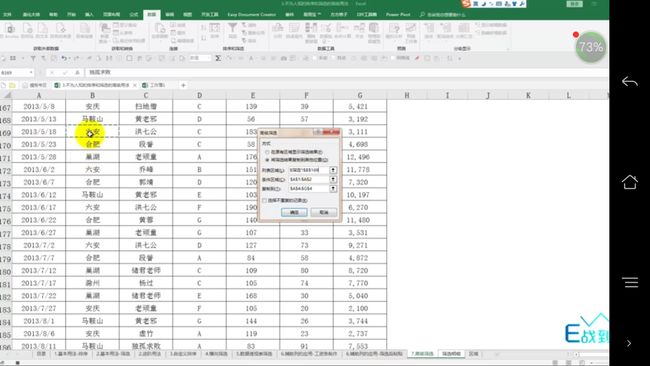Open the Existing Connections icon
650x366 pixels.
point(85,29)
